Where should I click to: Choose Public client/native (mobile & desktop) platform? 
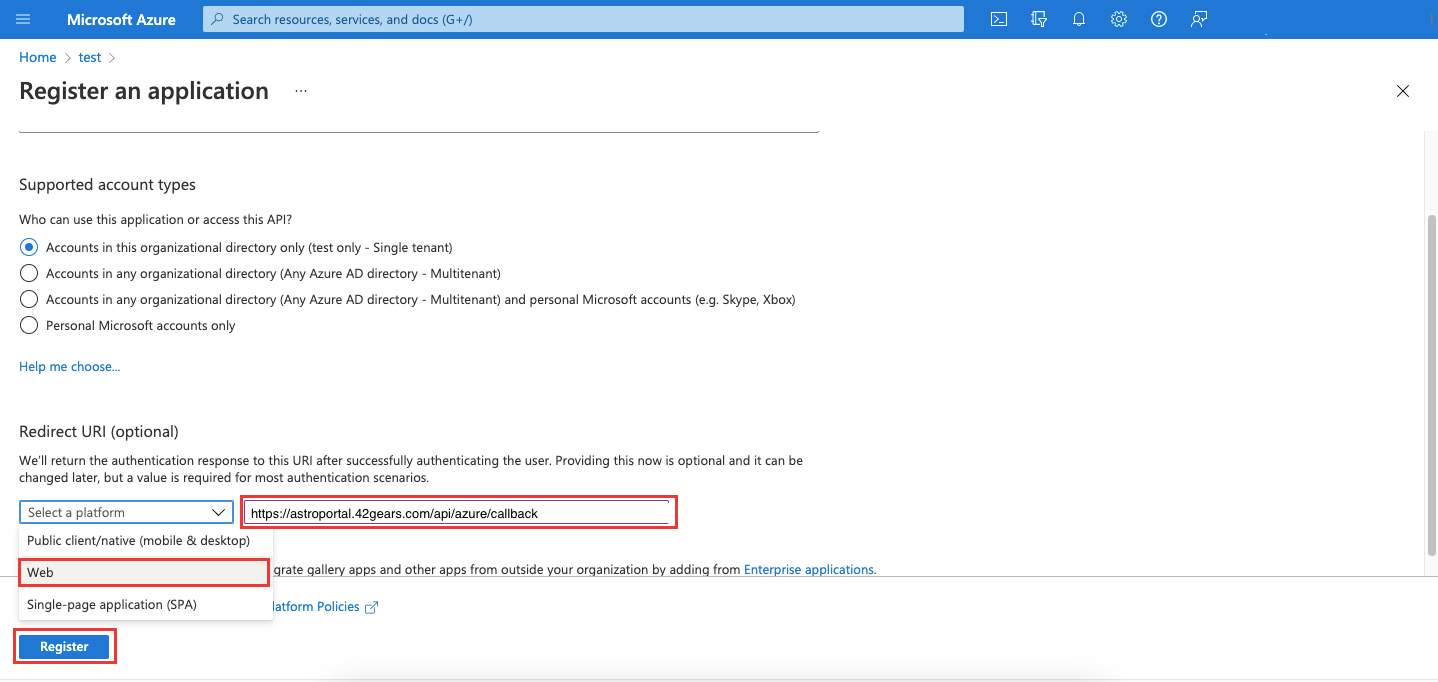tap(146, 540)
